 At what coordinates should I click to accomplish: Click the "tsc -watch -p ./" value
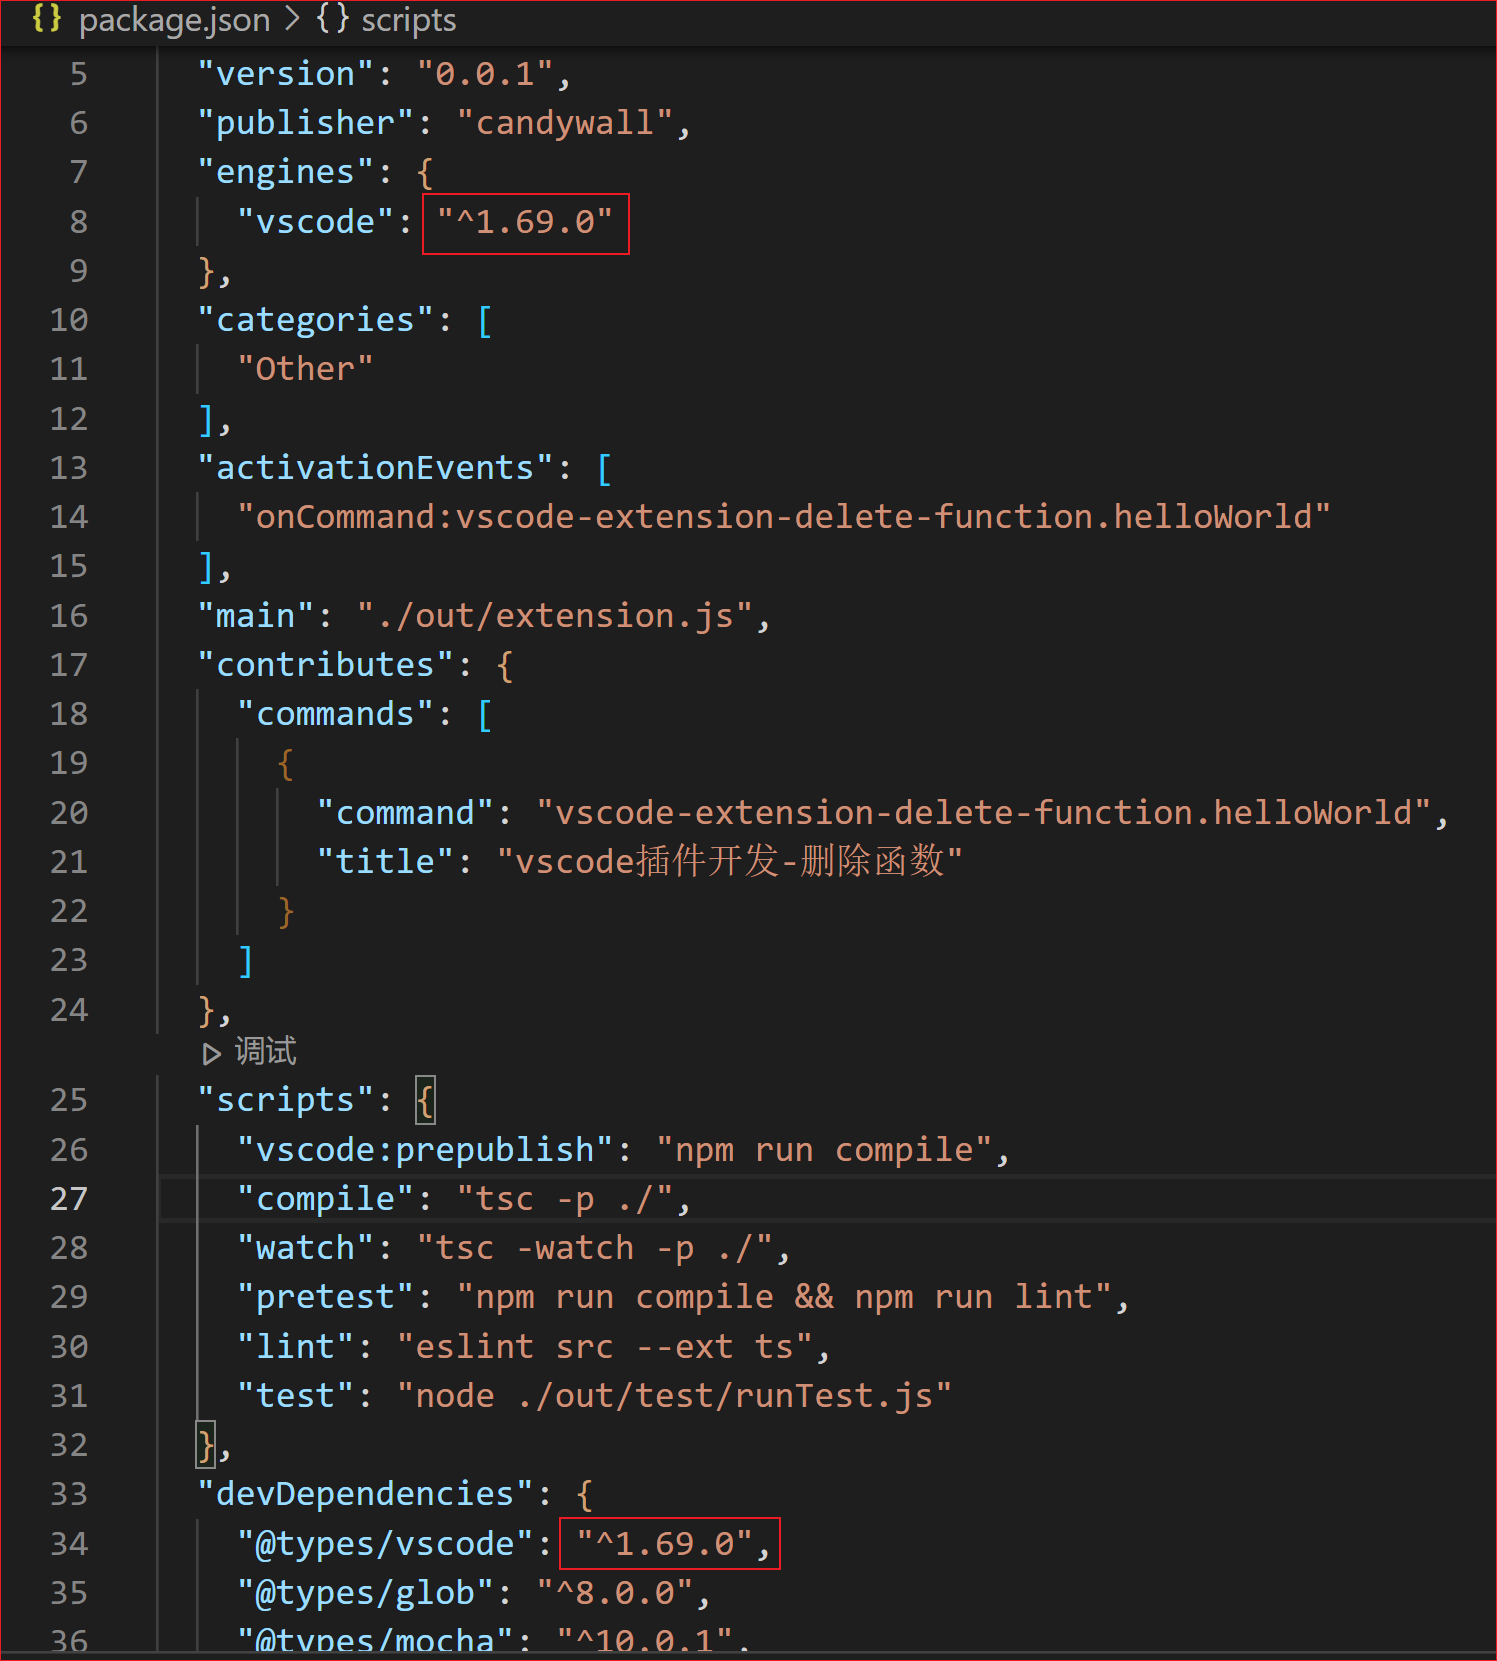(595, 1248)
